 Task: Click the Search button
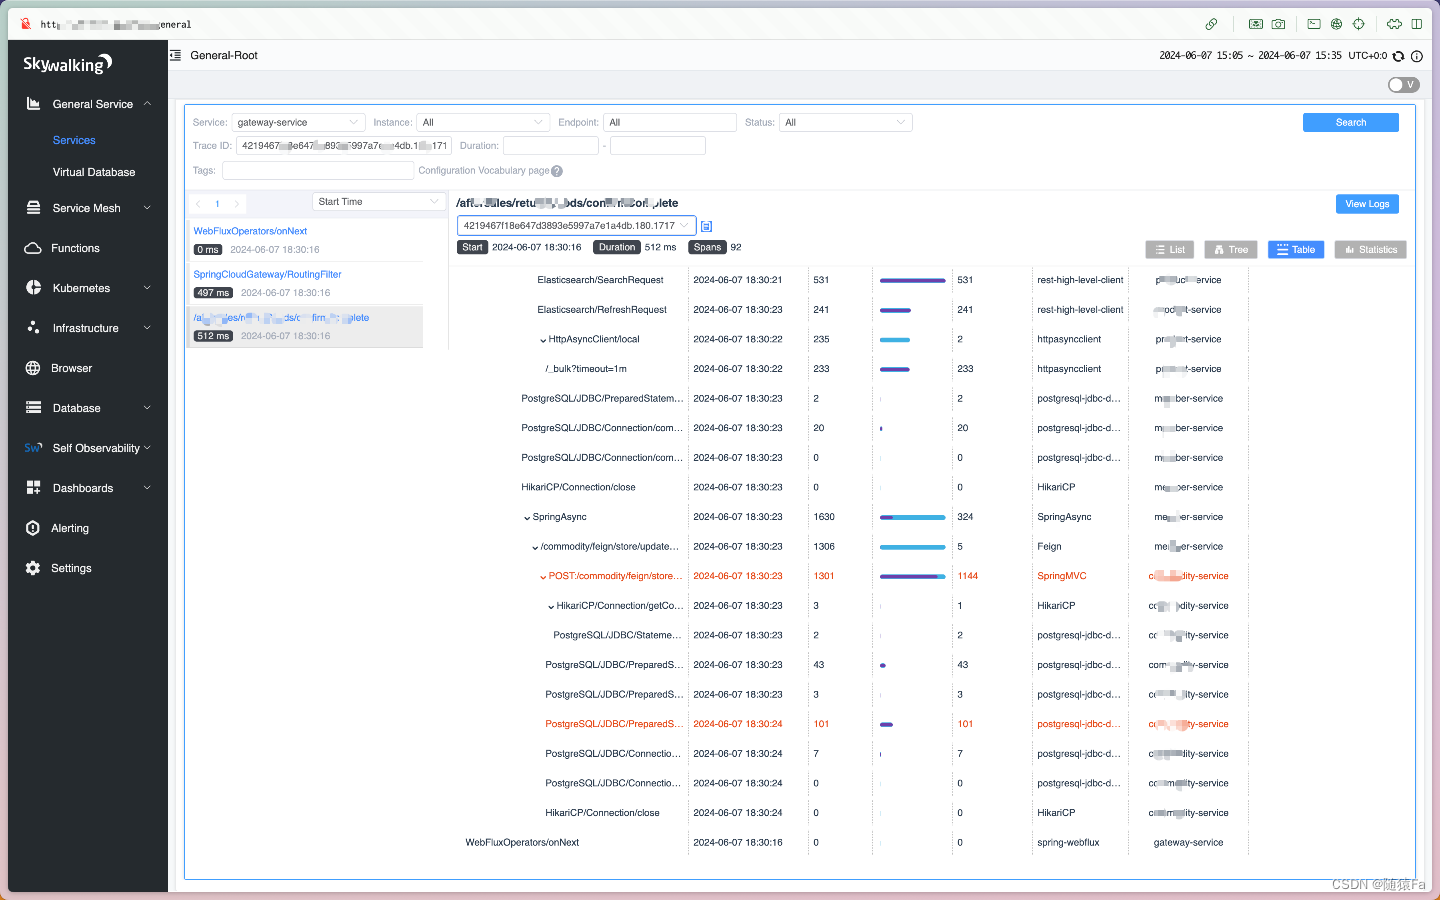click(1351, 122)
